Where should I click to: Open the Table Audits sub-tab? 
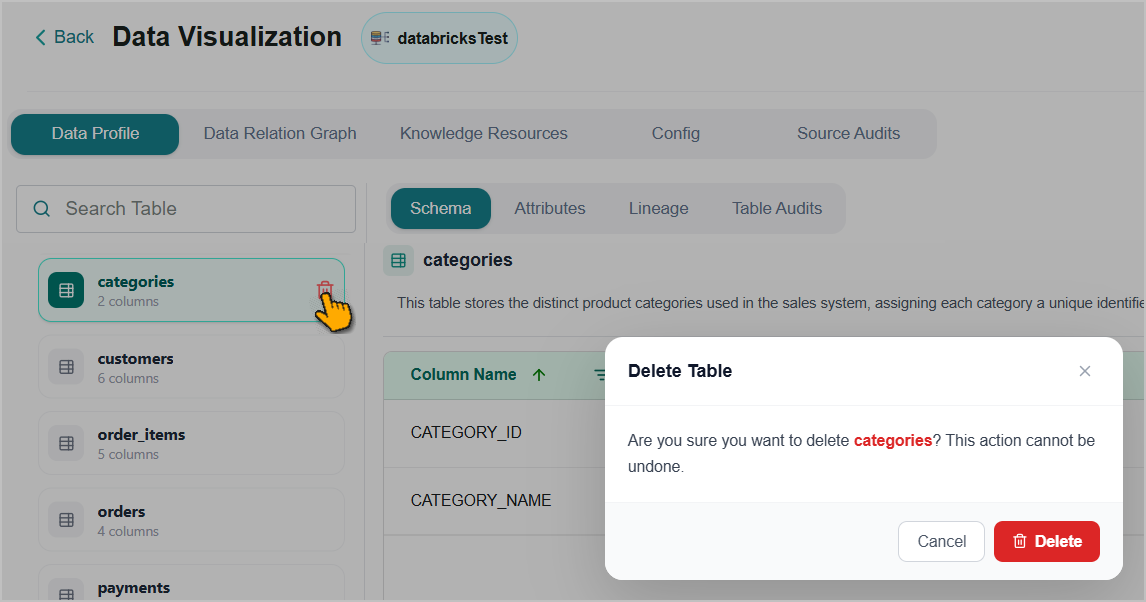[777, 208]
